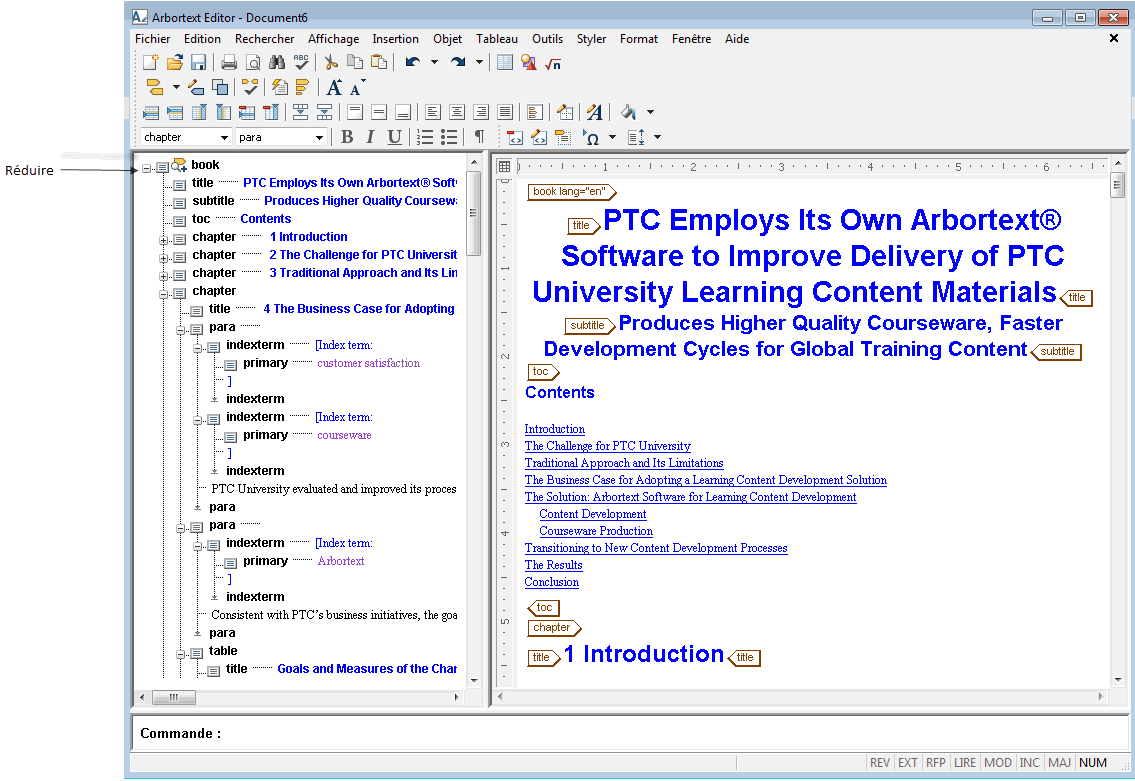Follow 'Transitioning to New Content Development Processes' link

click(x=656, y=548)
